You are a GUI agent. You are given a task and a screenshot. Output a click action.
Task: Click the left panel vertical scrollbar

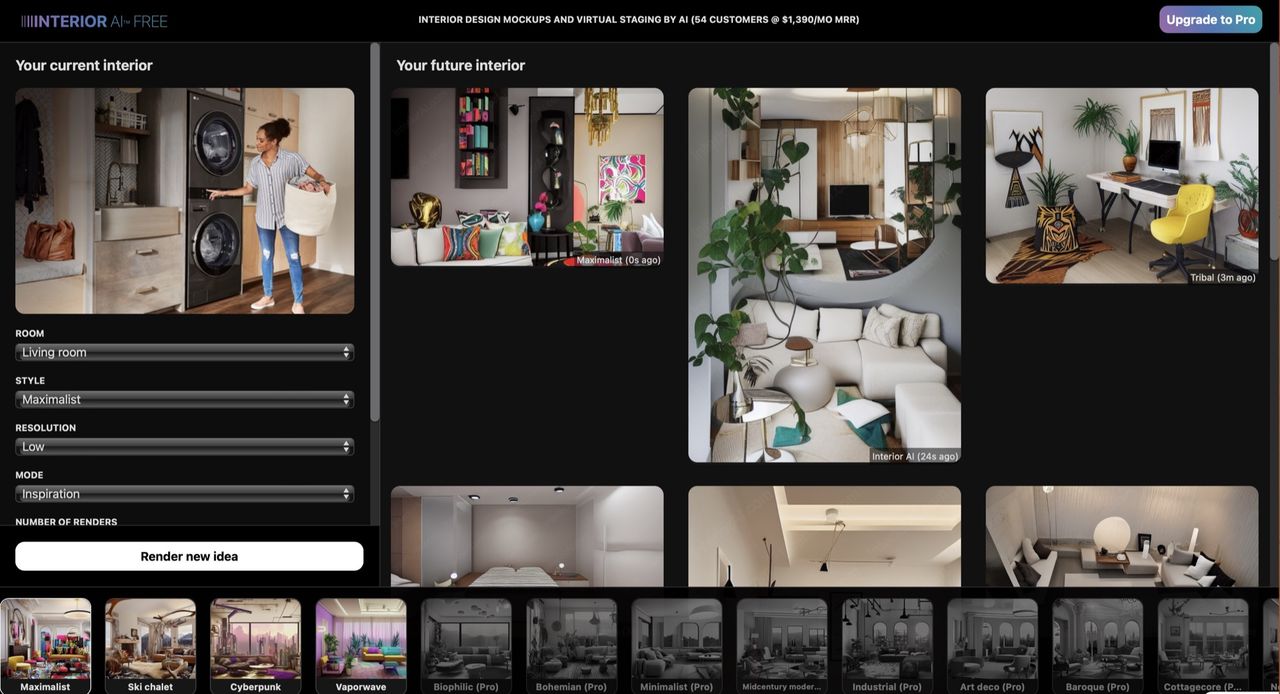(x=375, y=230)
